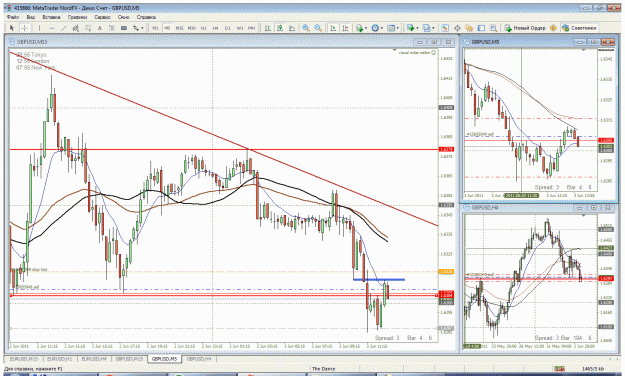
Task: Click 'The Dance' profile in status bar
Action: 323,369
